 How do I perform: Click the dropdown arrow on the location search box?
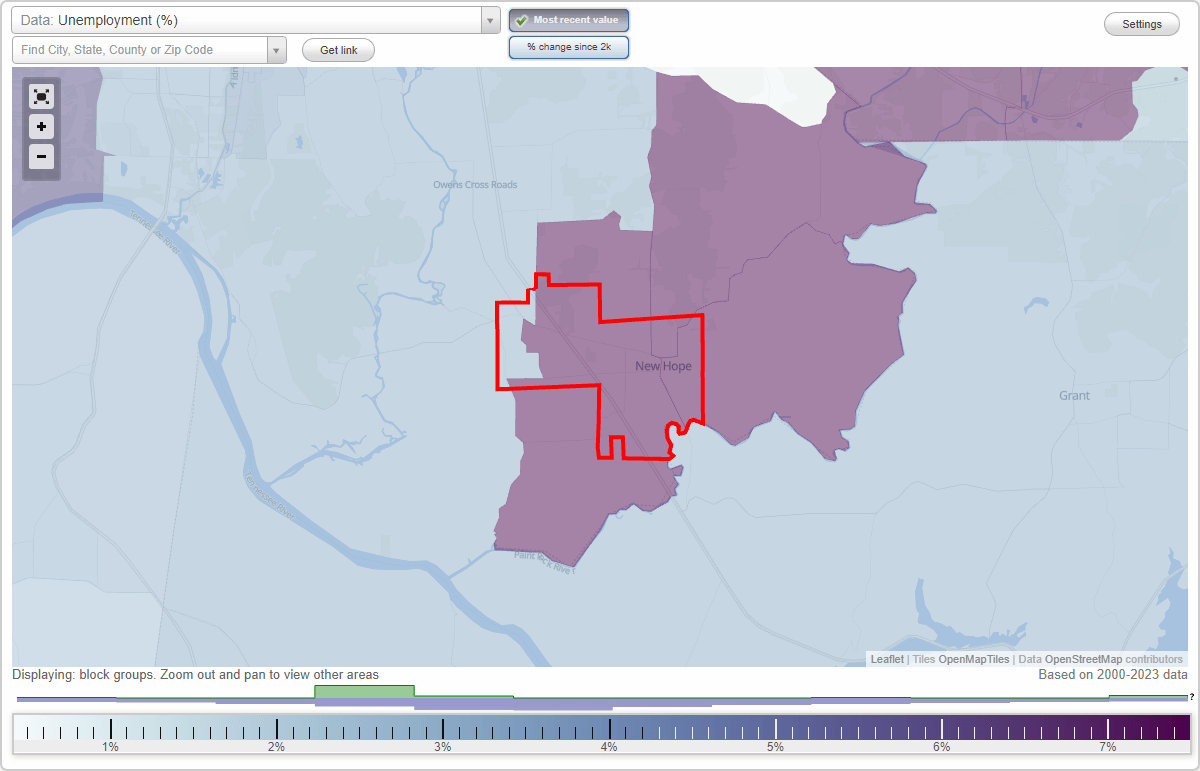(x=276, y=49)
